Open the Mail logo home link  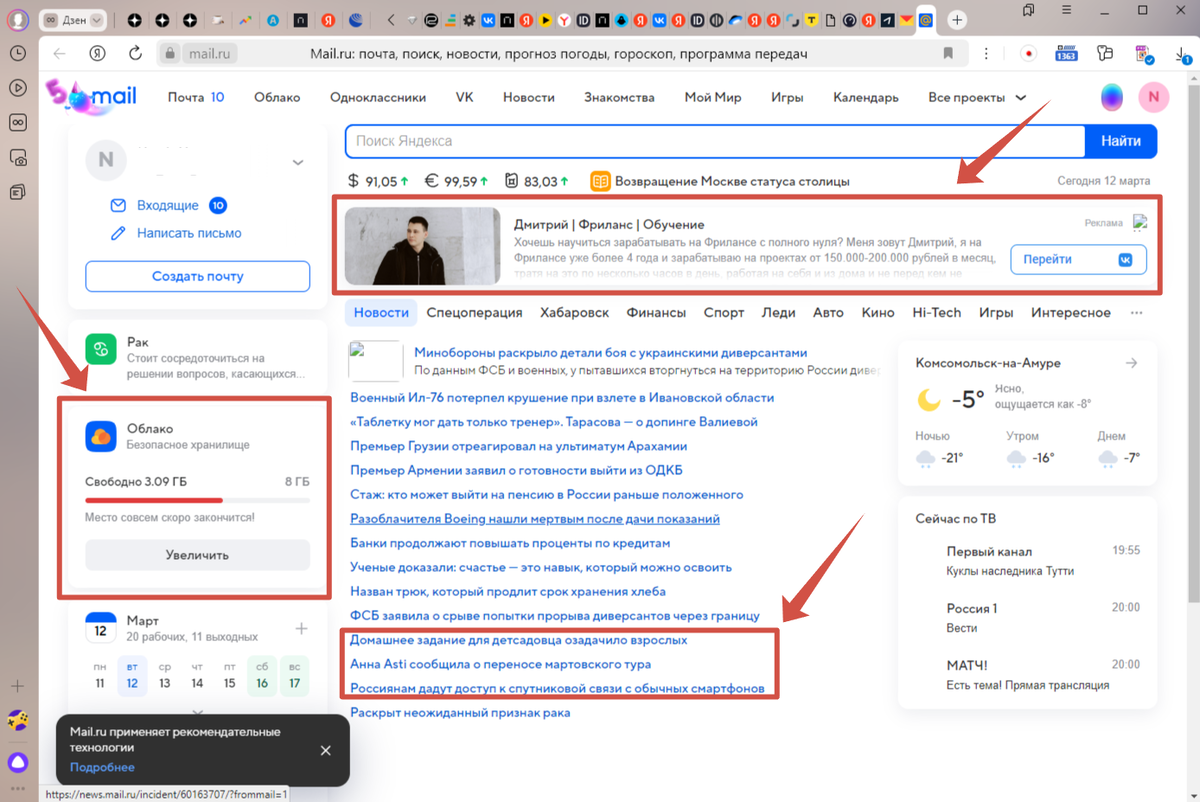[x=92, y=97]
